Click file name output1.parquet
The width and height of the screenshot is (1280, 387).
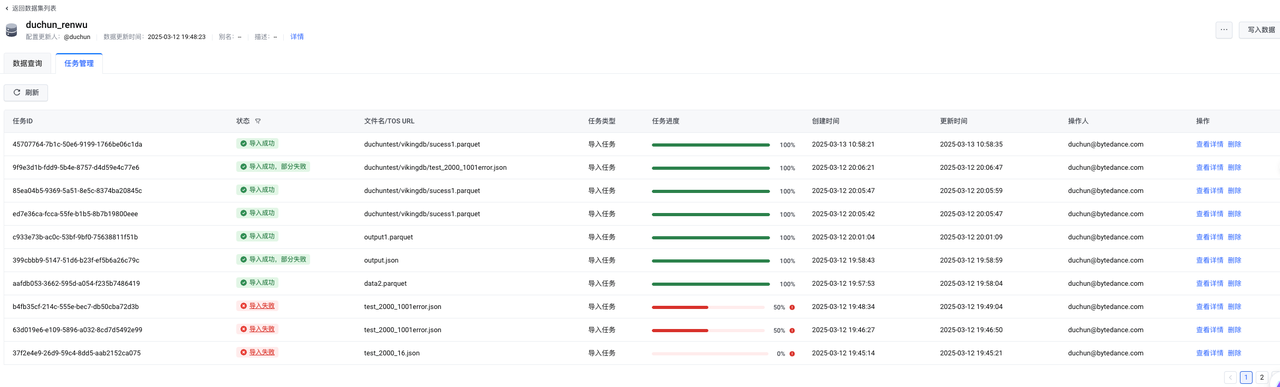[x=388, y=237]
